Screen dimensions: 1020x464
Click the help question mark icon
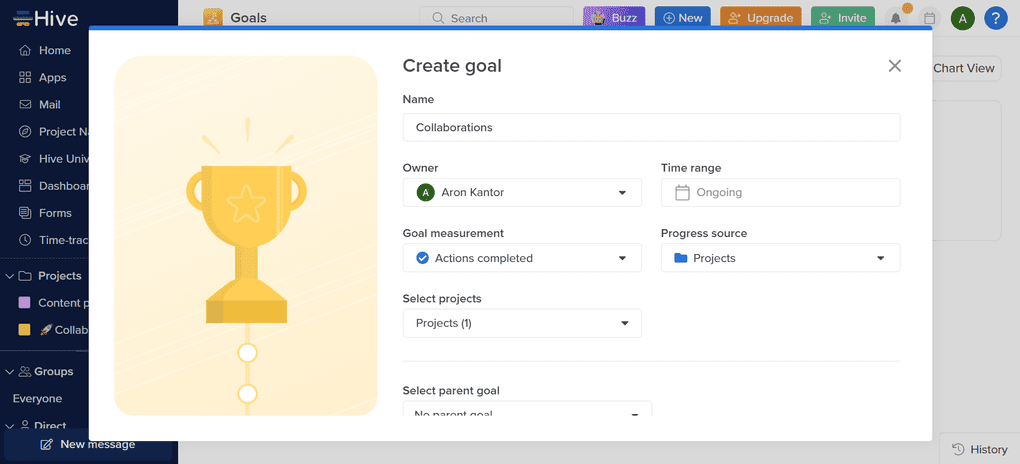click(x=995, y=18)
